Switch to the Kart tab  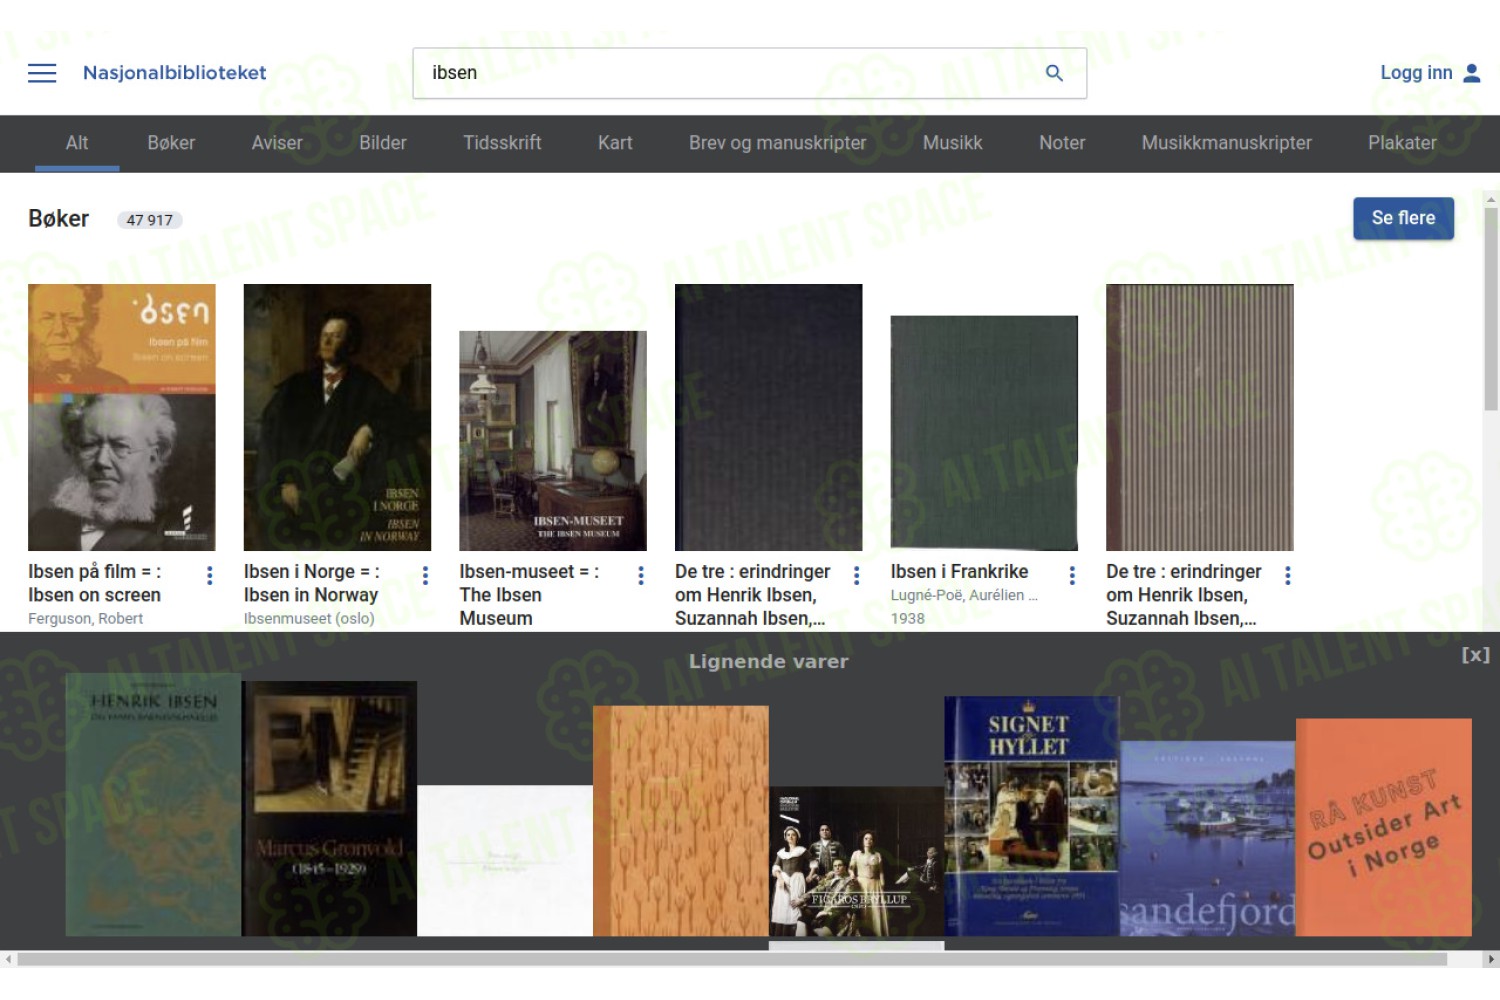(615, 143)
